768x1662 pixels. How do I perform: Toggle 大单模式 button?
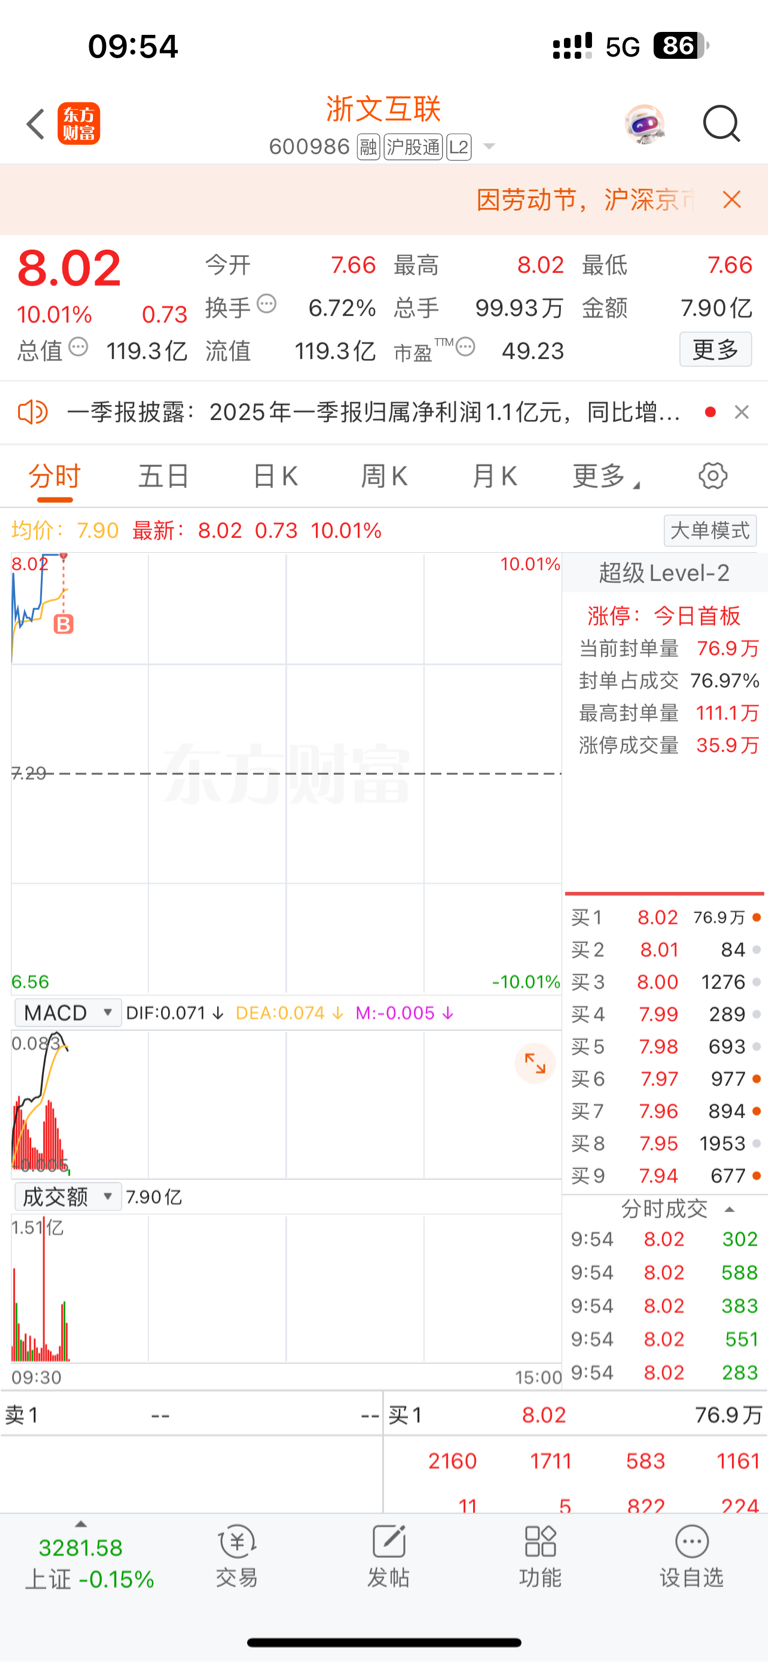[709, 530]
